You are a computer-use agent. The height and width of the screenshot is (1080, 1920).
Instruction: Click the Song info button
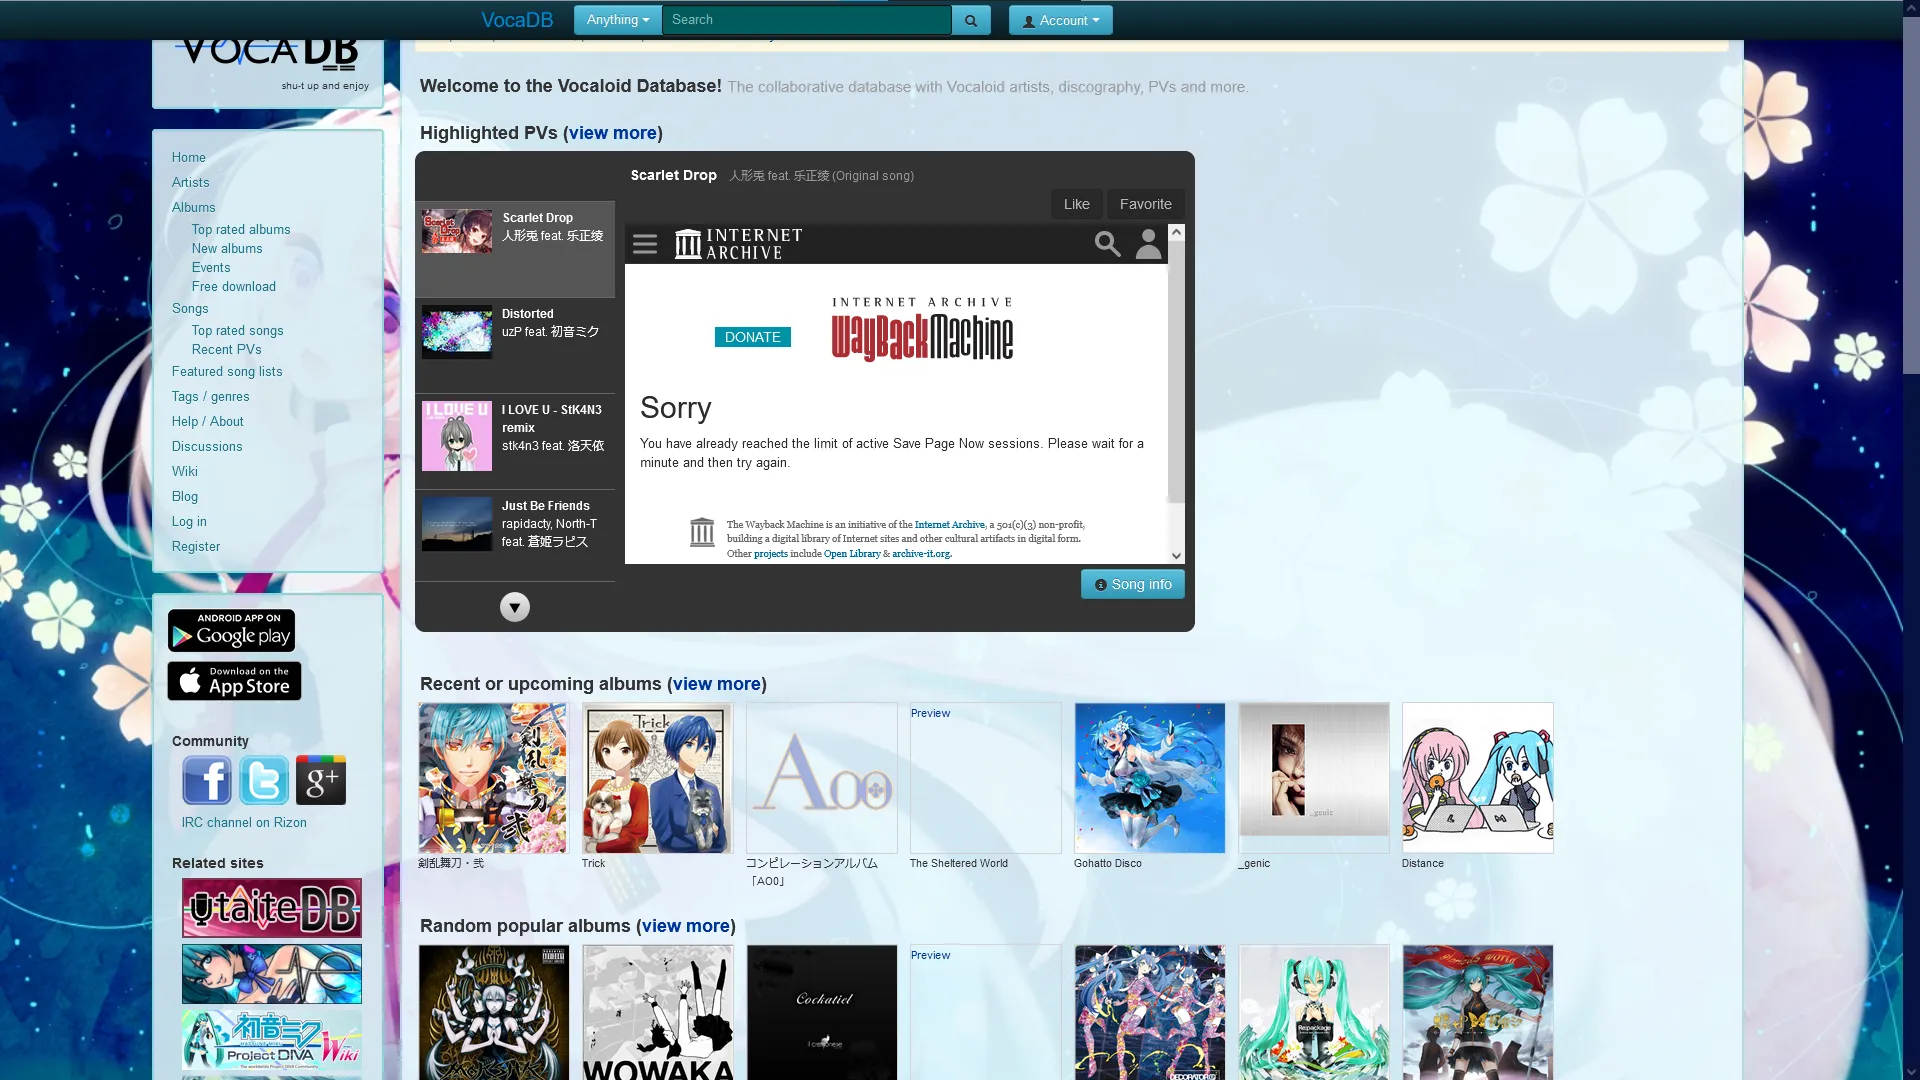pyautogui.click(x=1132, y=584)
